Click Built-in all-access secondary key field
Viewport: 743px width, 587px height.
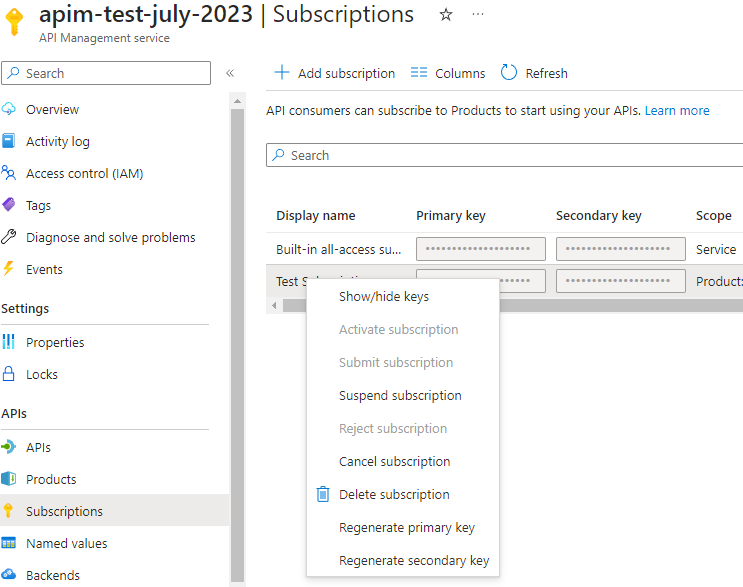tap(621, 249)
